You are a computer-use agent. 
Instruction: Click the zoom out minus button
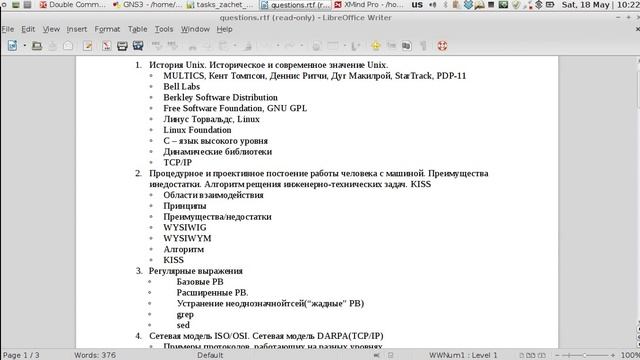[557, 355]
